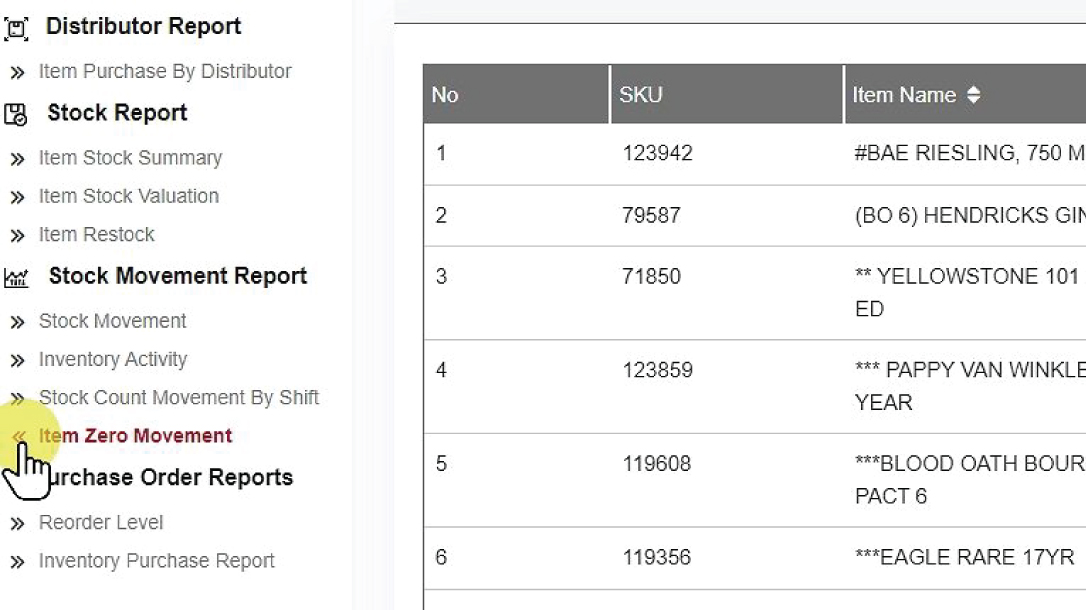Go to Stock Movement report
This screenshot has height=610, width=1086.
(112, 321)
